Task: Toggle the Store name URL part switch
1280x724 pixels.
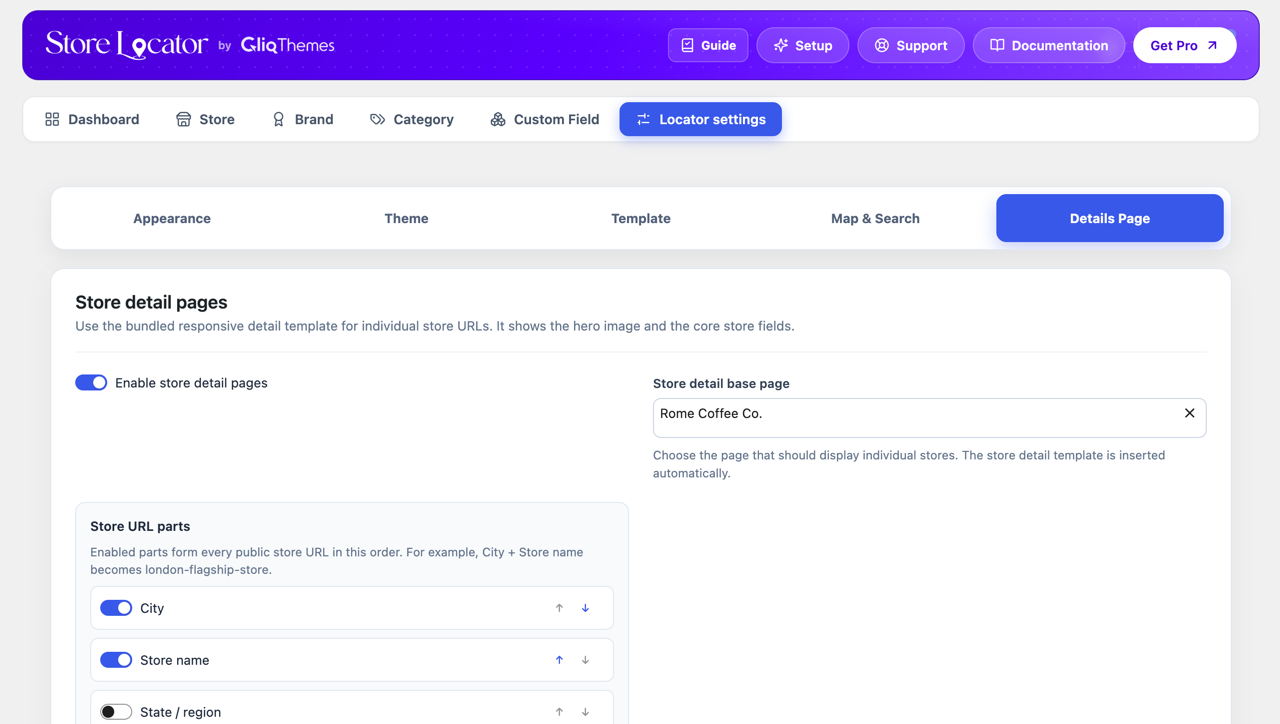Action: click(116, 660)
